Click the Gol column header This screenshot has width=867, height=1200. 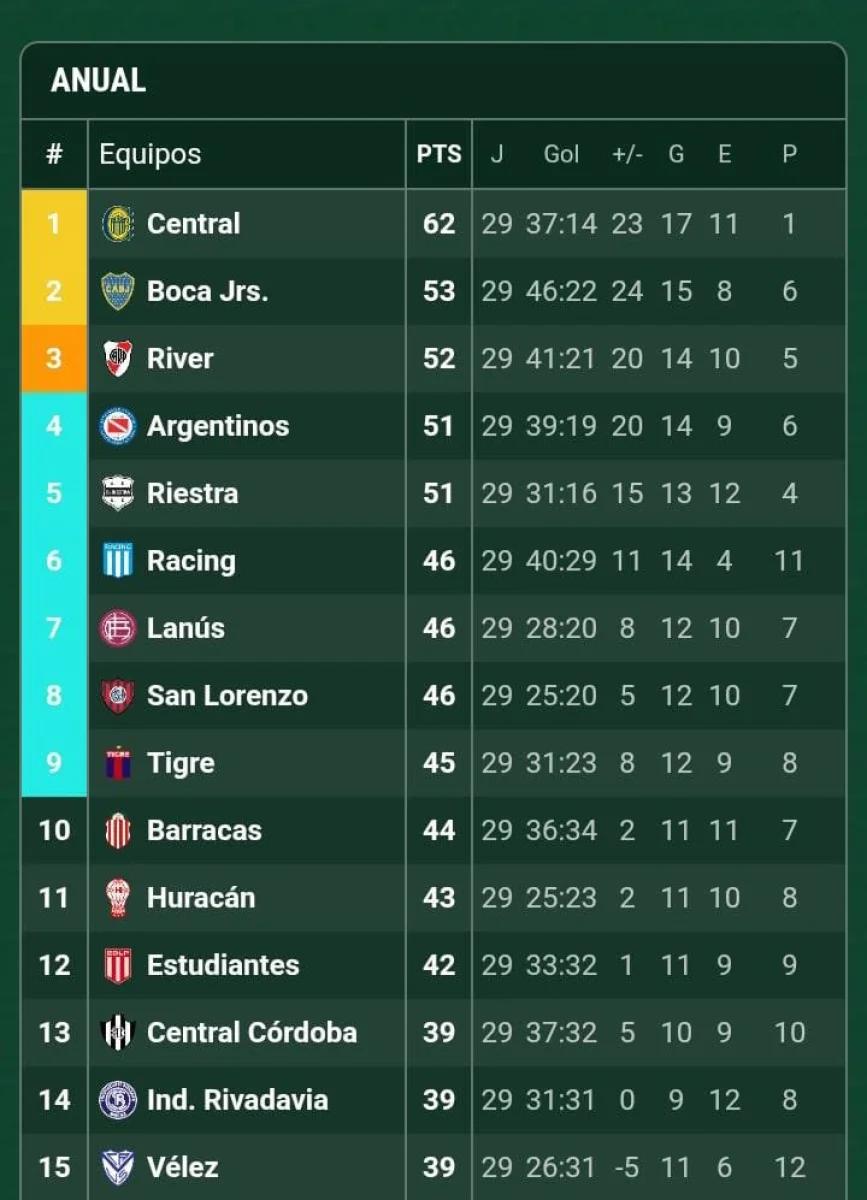pos(561,154)
